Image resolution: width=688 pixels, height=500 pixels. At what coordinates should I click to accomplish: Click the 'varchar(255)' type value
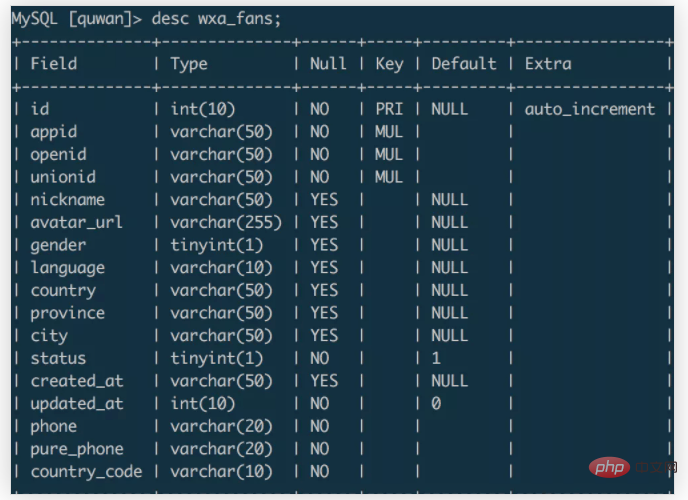[226, 222]
